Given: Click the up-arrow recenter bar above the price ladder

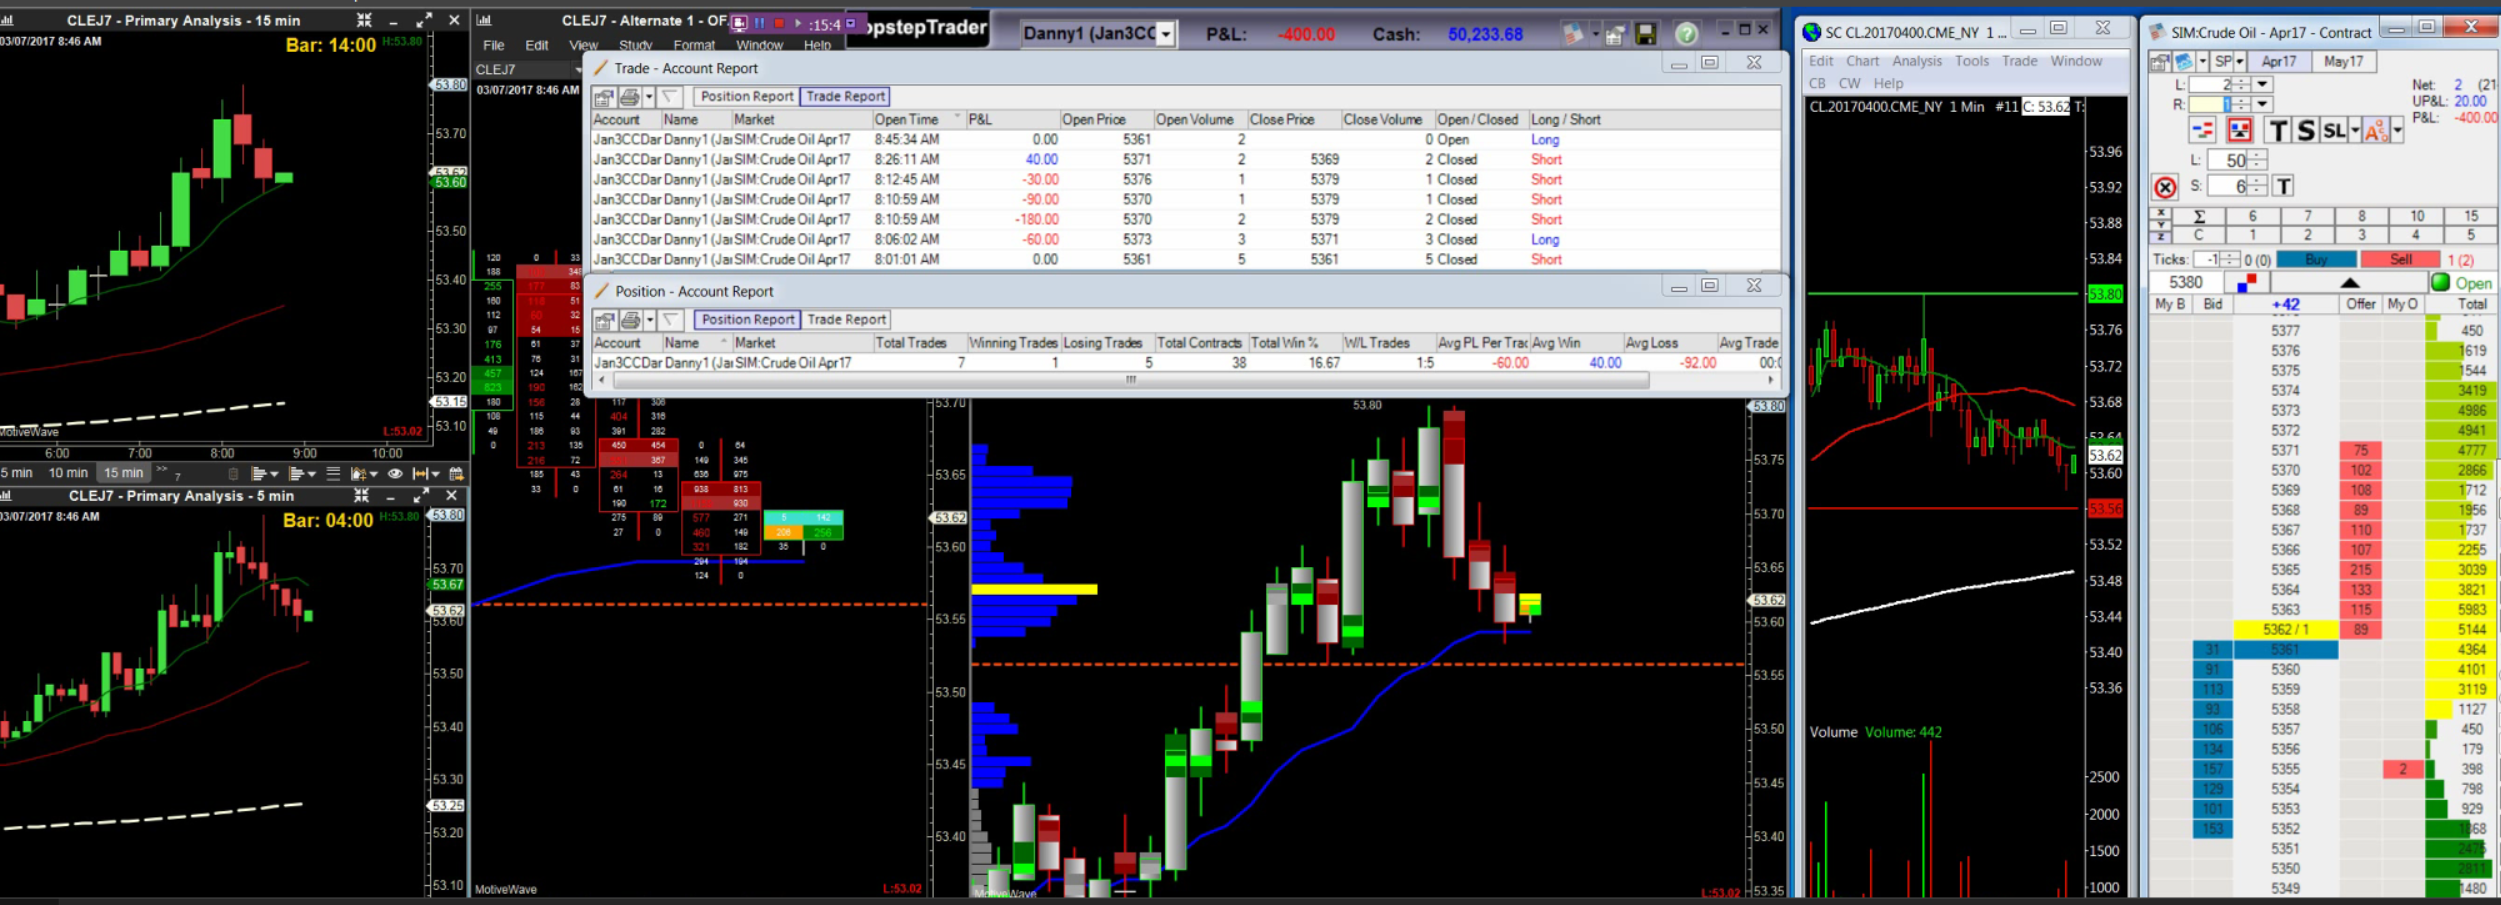Looking at the screenshot, I should click(x=2350, y=283).
